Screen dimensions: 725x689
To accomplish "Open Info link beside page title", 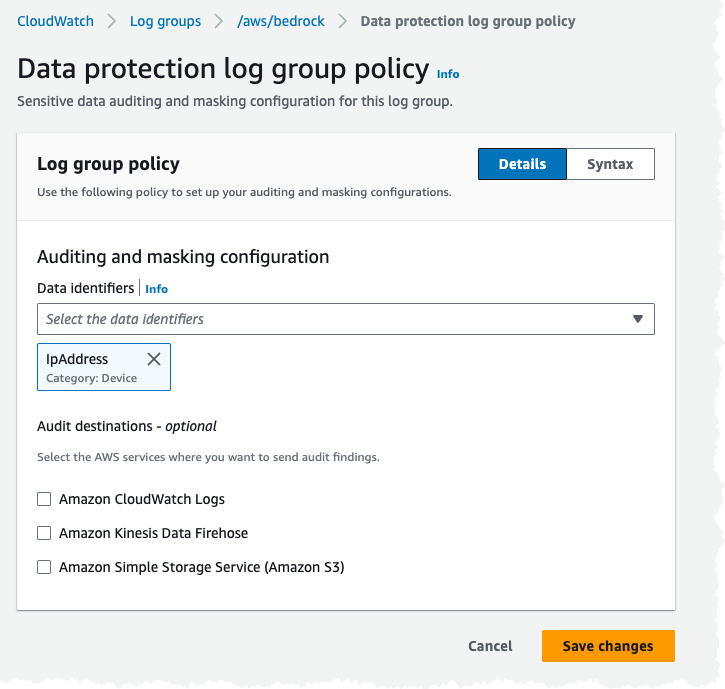I will click(x=448, y=74).
